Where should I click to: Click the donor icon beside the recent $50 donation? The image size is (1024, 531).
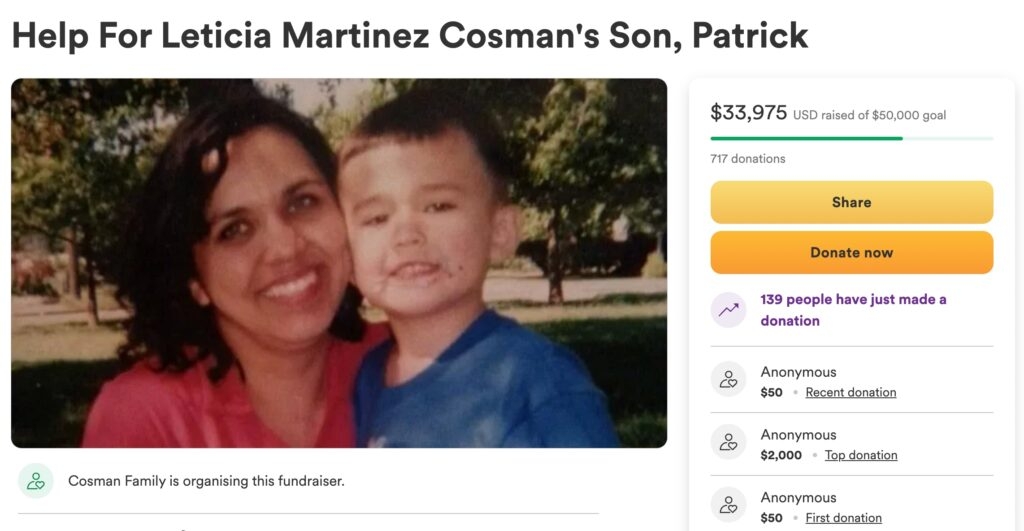(728, 379)
